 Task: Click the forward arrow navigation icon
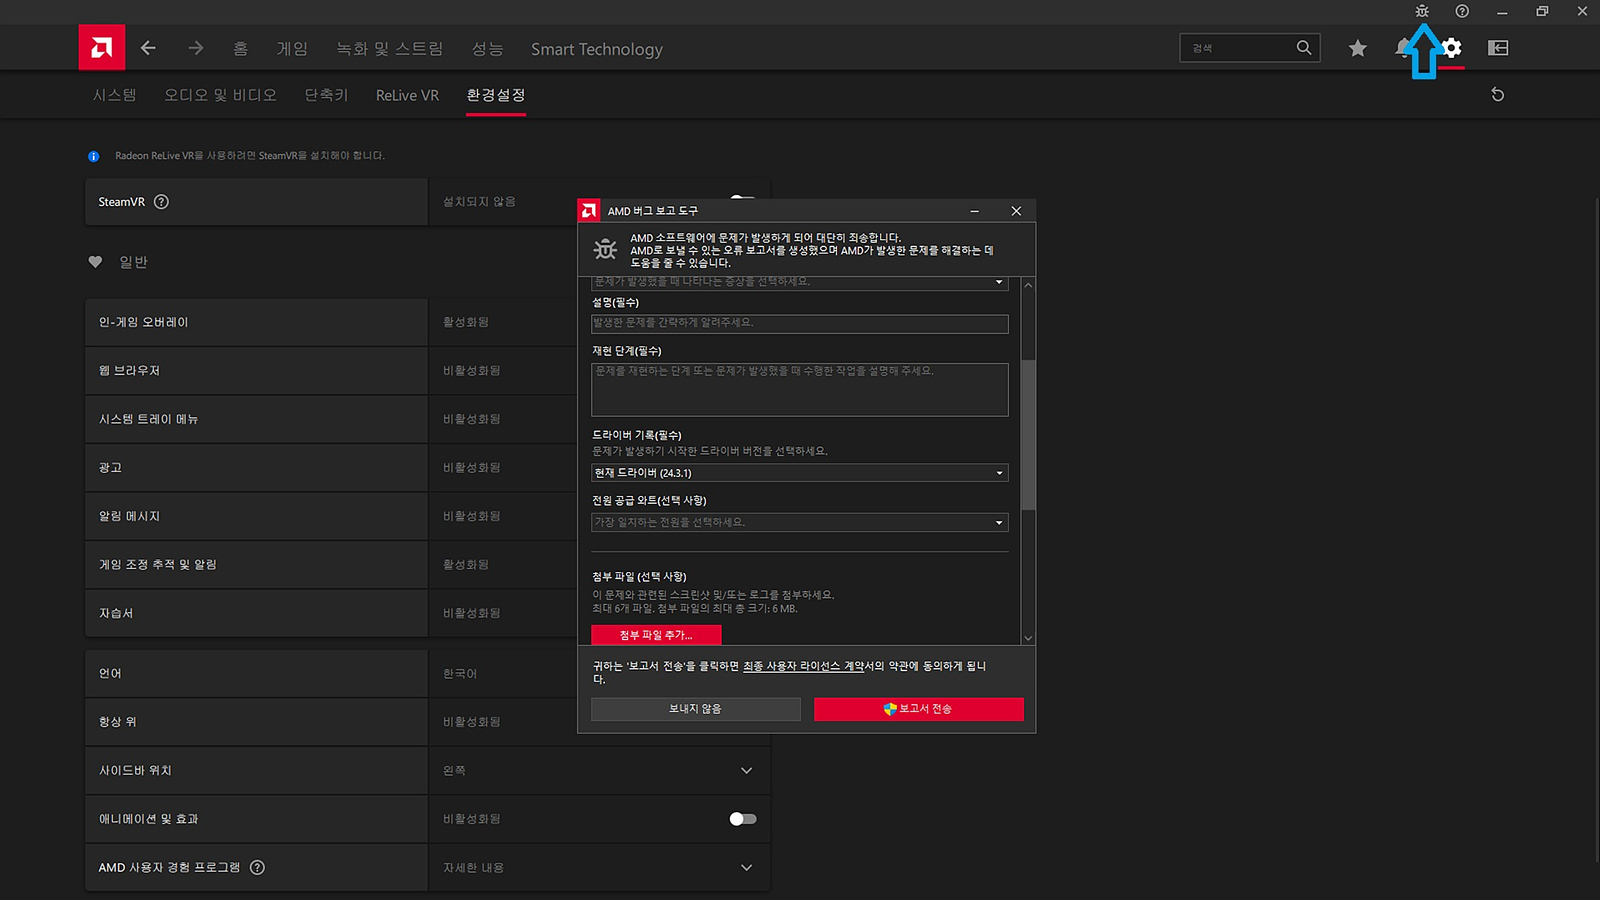(x=195, y=48)
